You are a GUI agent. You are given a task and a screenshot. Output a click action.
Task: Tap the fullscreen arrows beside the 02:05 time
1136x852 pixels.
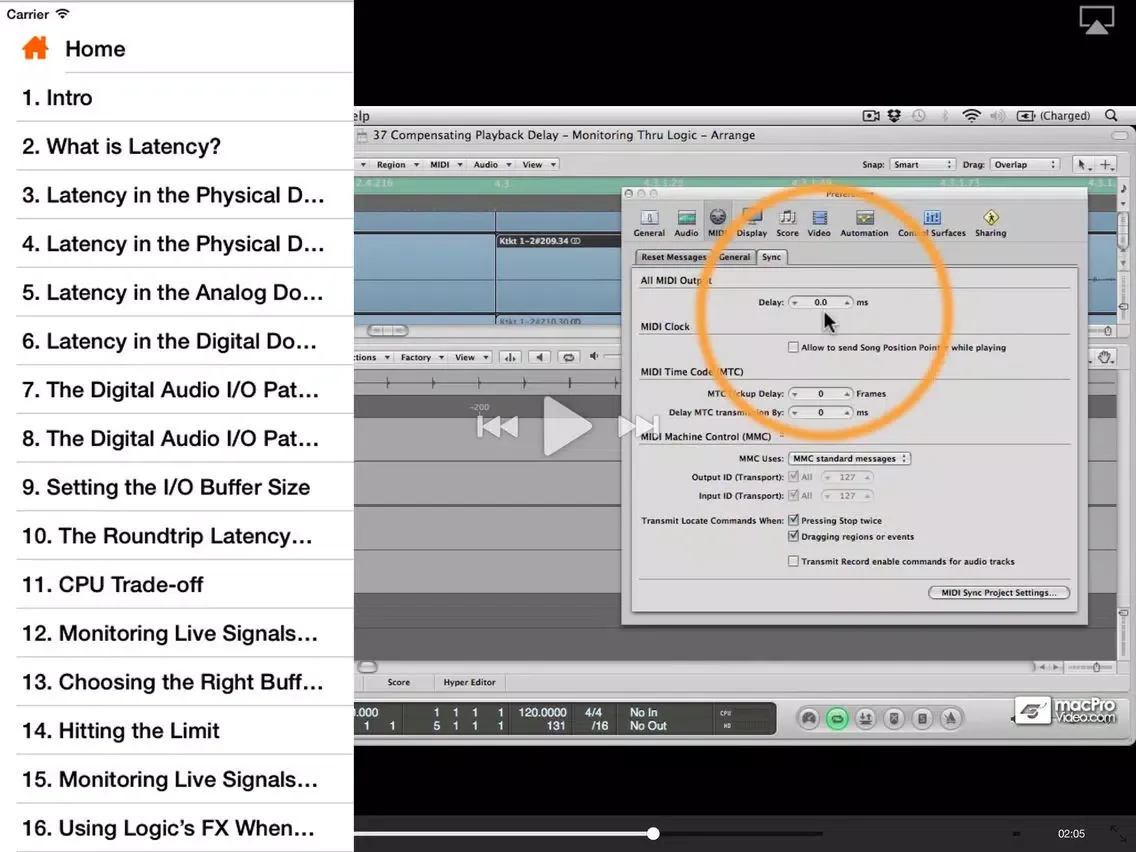pos(1119,833)
